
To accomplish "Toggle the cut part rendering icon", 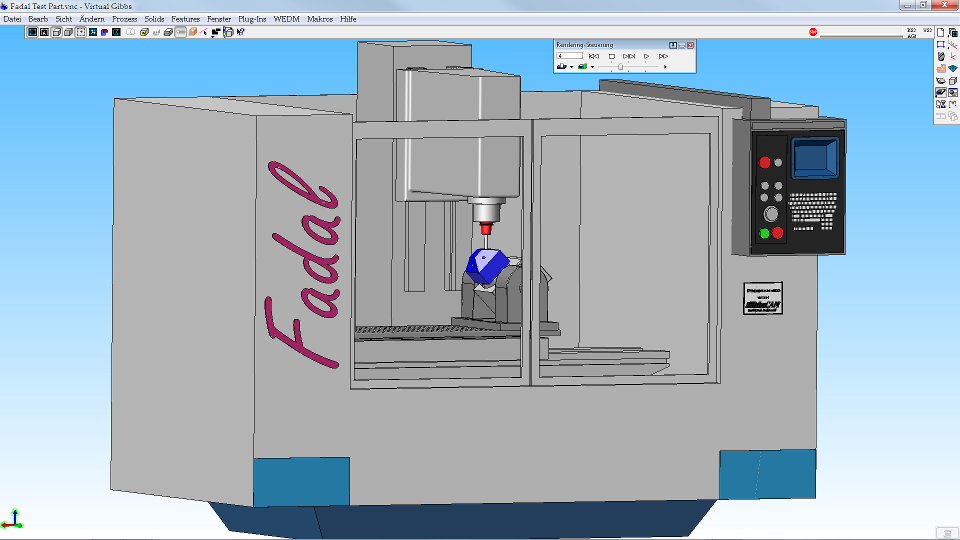I will 940,92.
